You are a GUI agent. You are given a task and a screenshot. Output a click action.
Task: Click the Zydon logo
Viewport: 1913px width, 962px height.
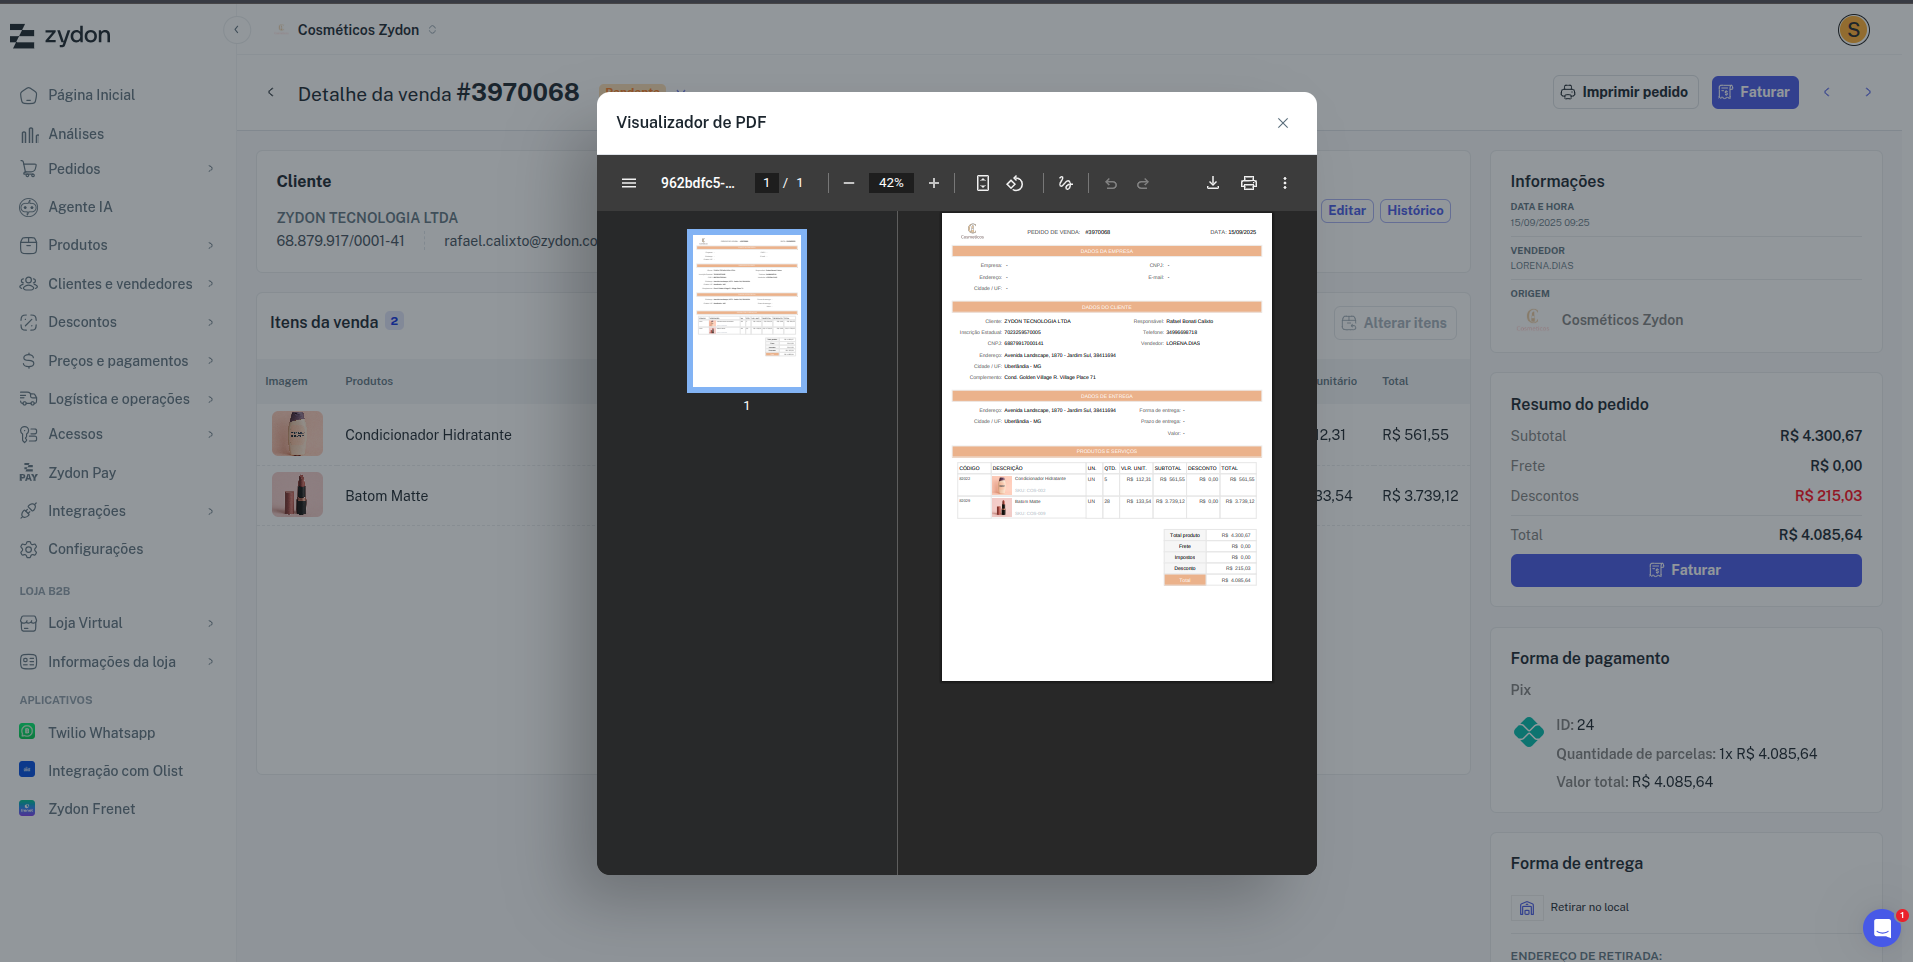pos(60,35)
